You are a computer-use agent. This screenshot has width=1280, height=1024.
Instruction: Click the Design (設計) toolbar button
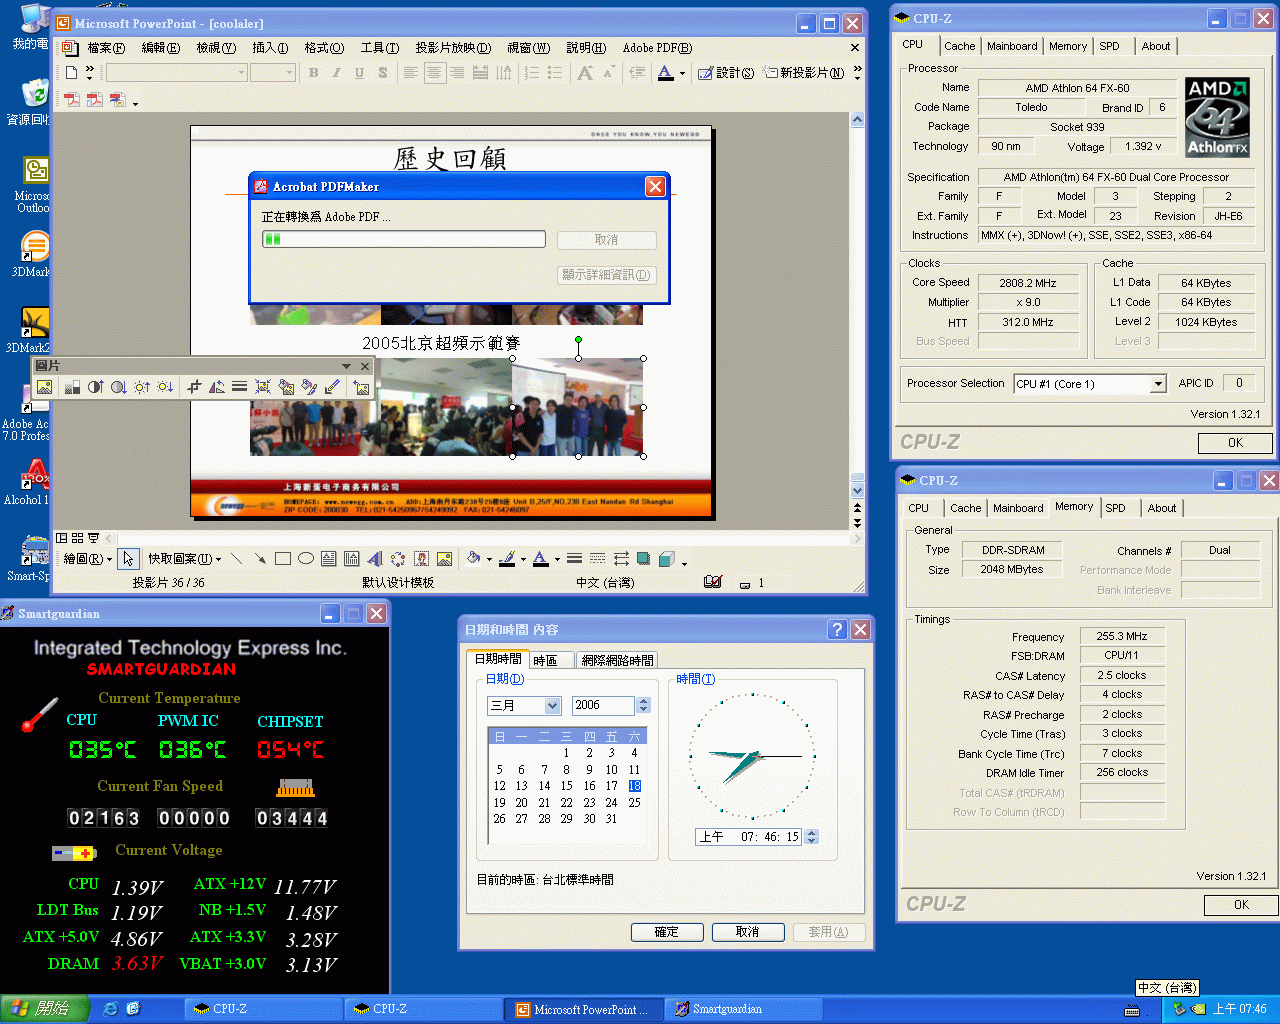click(726, 73)
